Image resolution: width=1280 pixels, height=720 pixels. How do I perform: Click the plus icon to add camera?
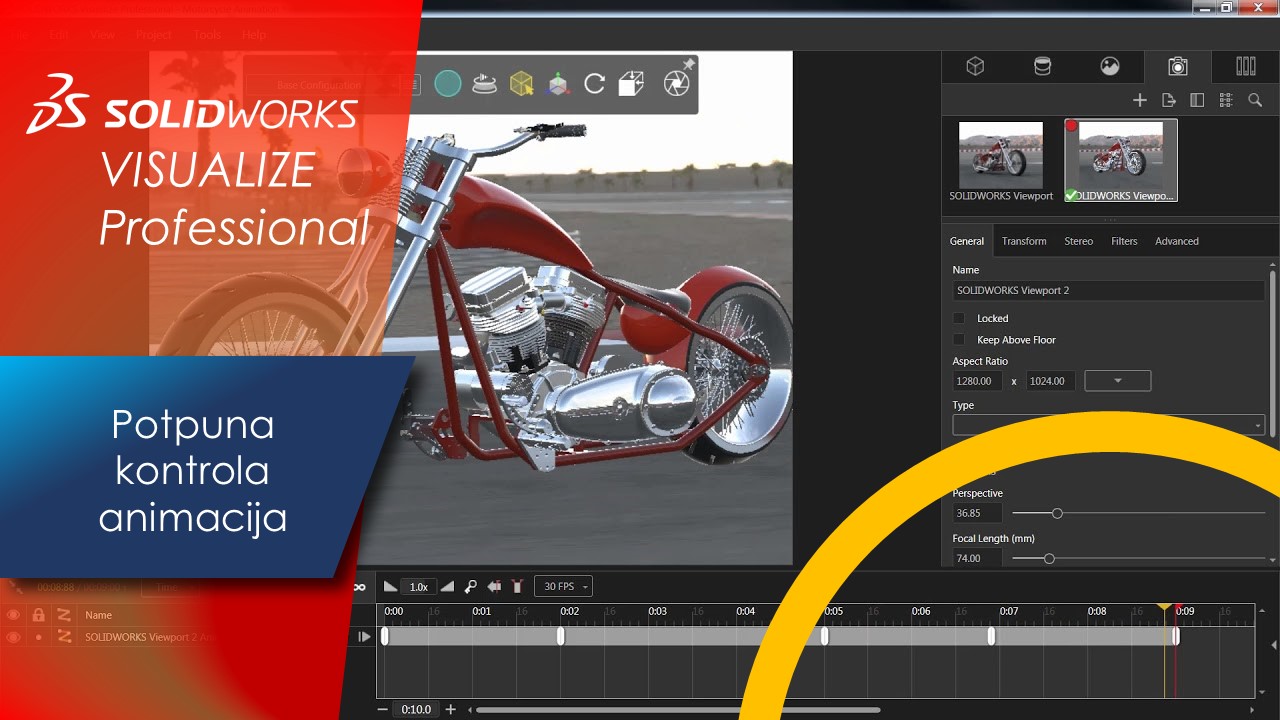[1139, 100]
